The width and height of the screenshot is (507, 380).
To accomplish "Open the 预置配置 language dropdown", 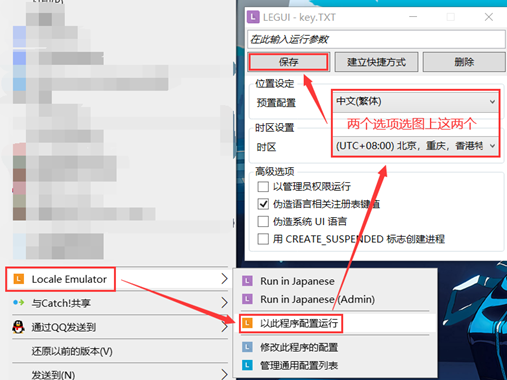I will tap(416, 101).
